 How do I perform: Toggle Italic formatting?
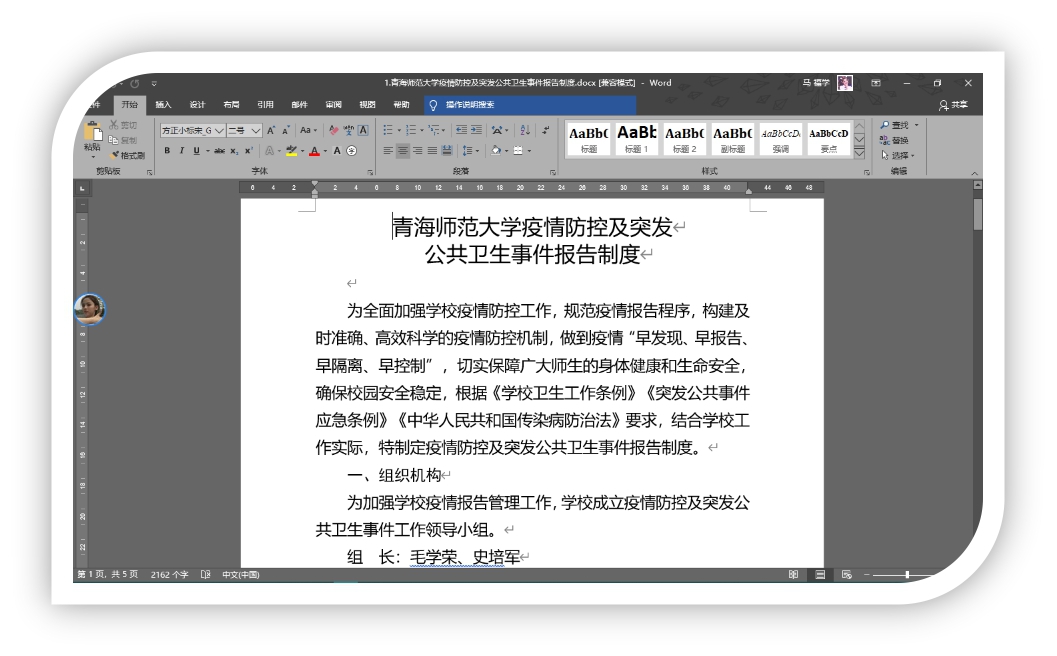[181, 151]
